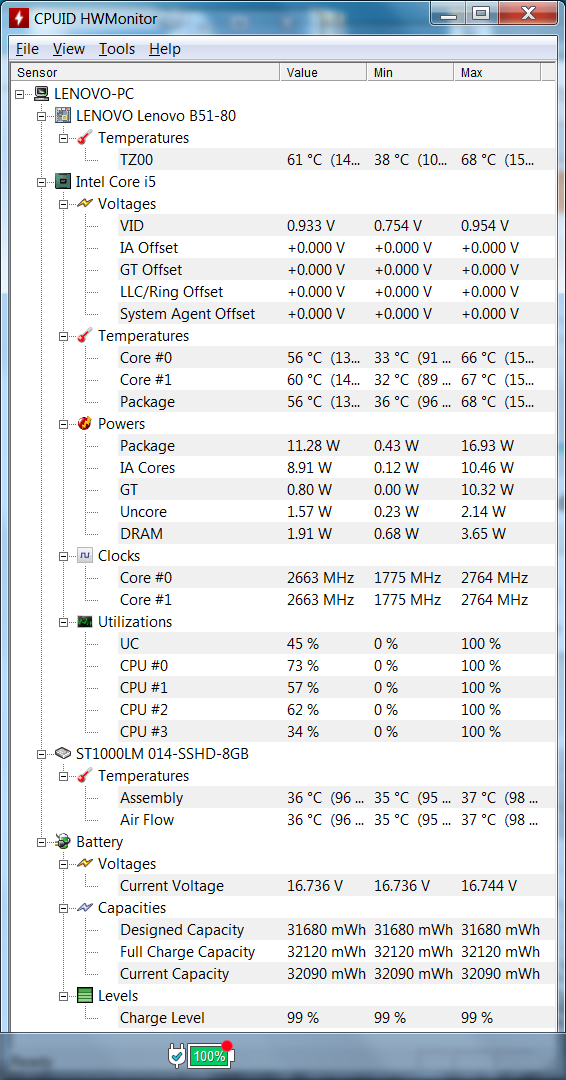
Task: Click the Intel Core i5 chip icon
Action: [63, 182]
